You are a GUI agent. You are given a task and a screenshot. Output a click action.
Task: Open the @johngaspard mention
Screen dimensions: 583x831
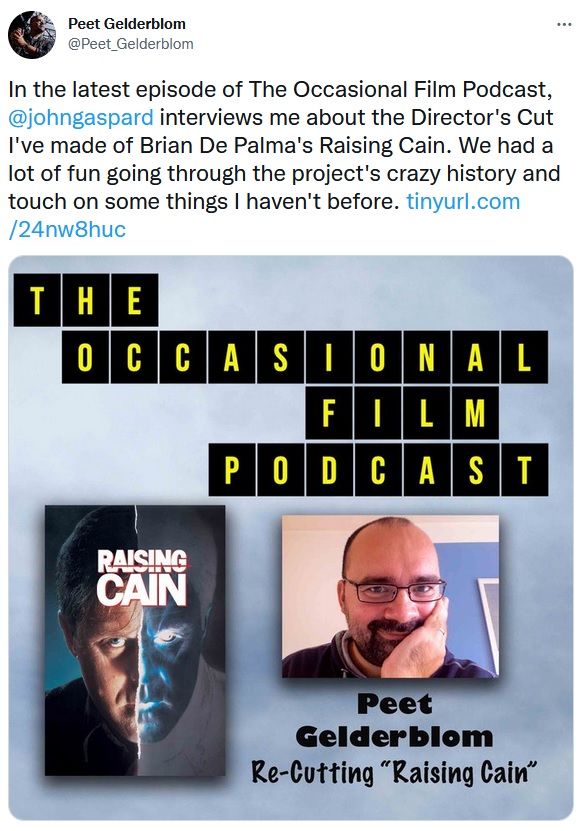(81, 117)
